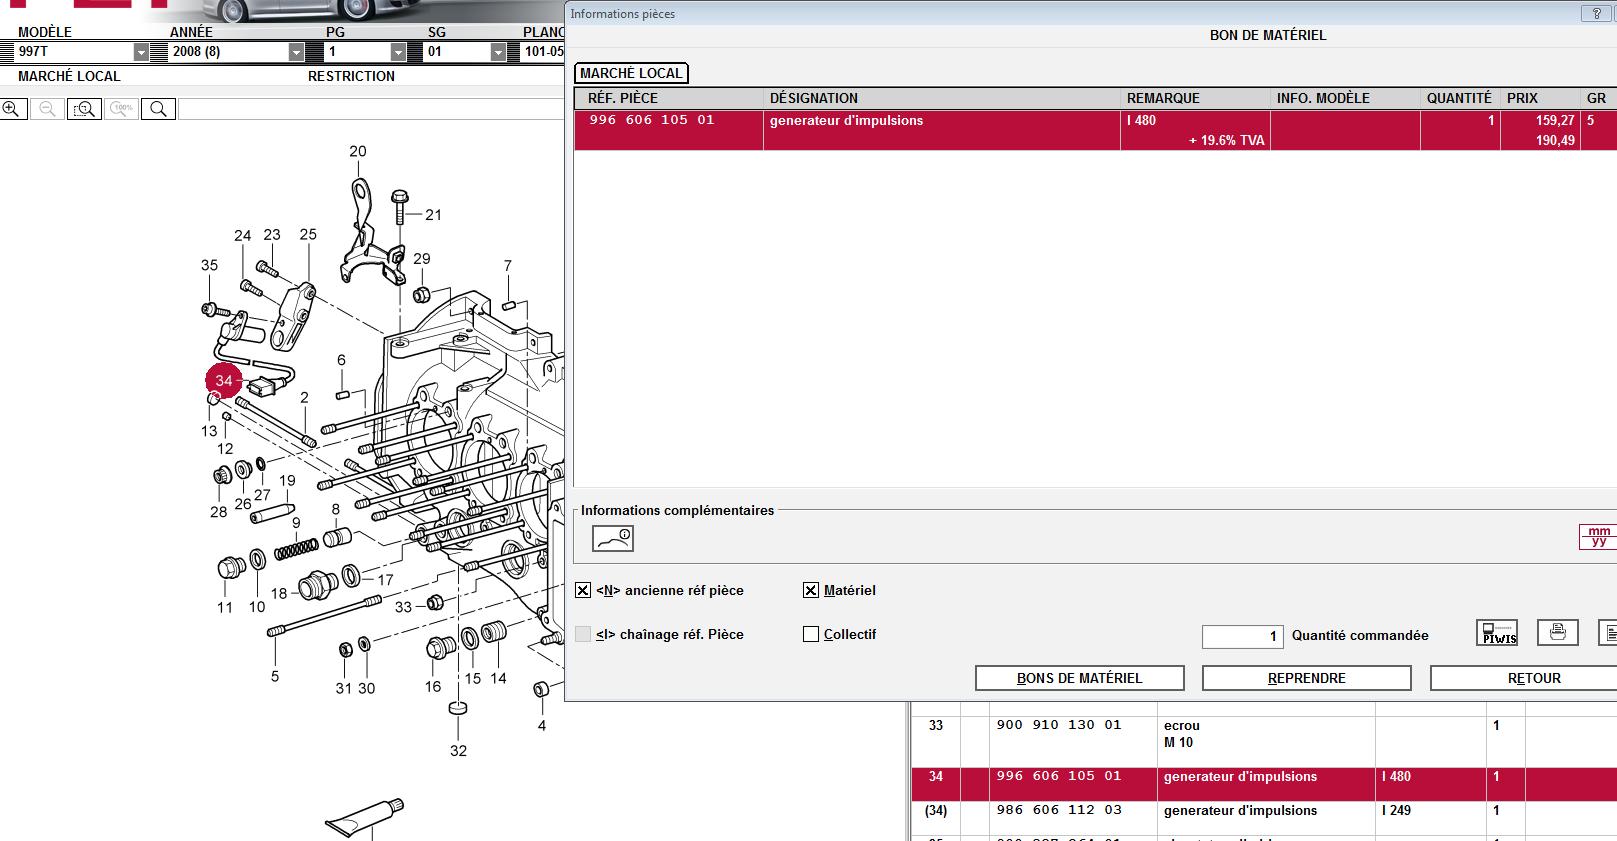Click the Quantité commandée input field
Screen dimensions: 1617x841
pyautogui.click(x=1243, y=636)
